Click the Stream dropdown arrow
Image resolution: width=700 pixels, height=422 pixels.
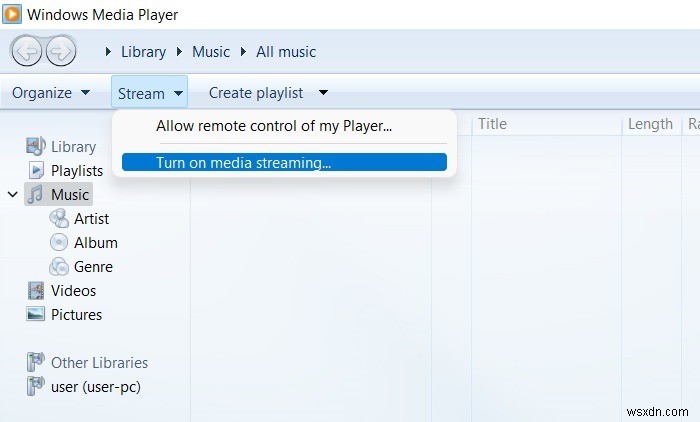coord(178,93)
